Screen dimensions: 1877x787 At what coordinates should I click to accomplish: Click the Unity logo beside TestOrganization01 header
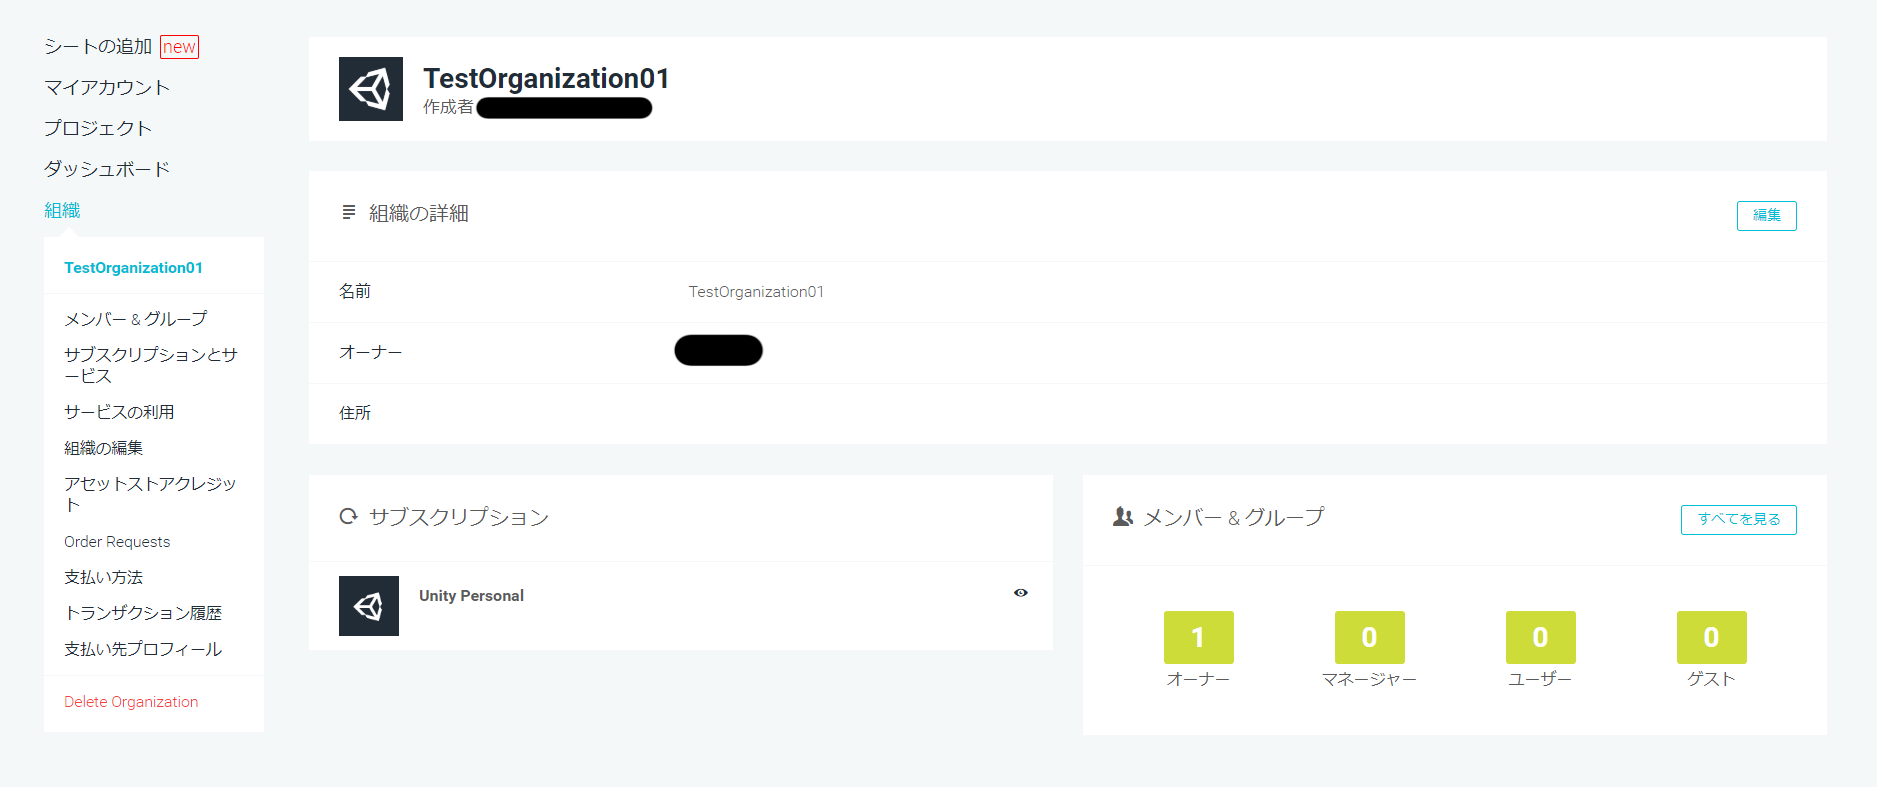tap(371, 89)
